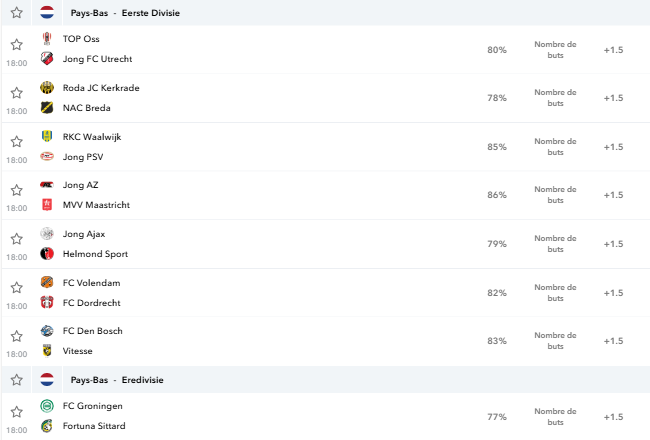The height and width of the screenshot is (440, 650).
Task: Click the Netherlands flag beside Eerste Divisie
Action: 47,12
